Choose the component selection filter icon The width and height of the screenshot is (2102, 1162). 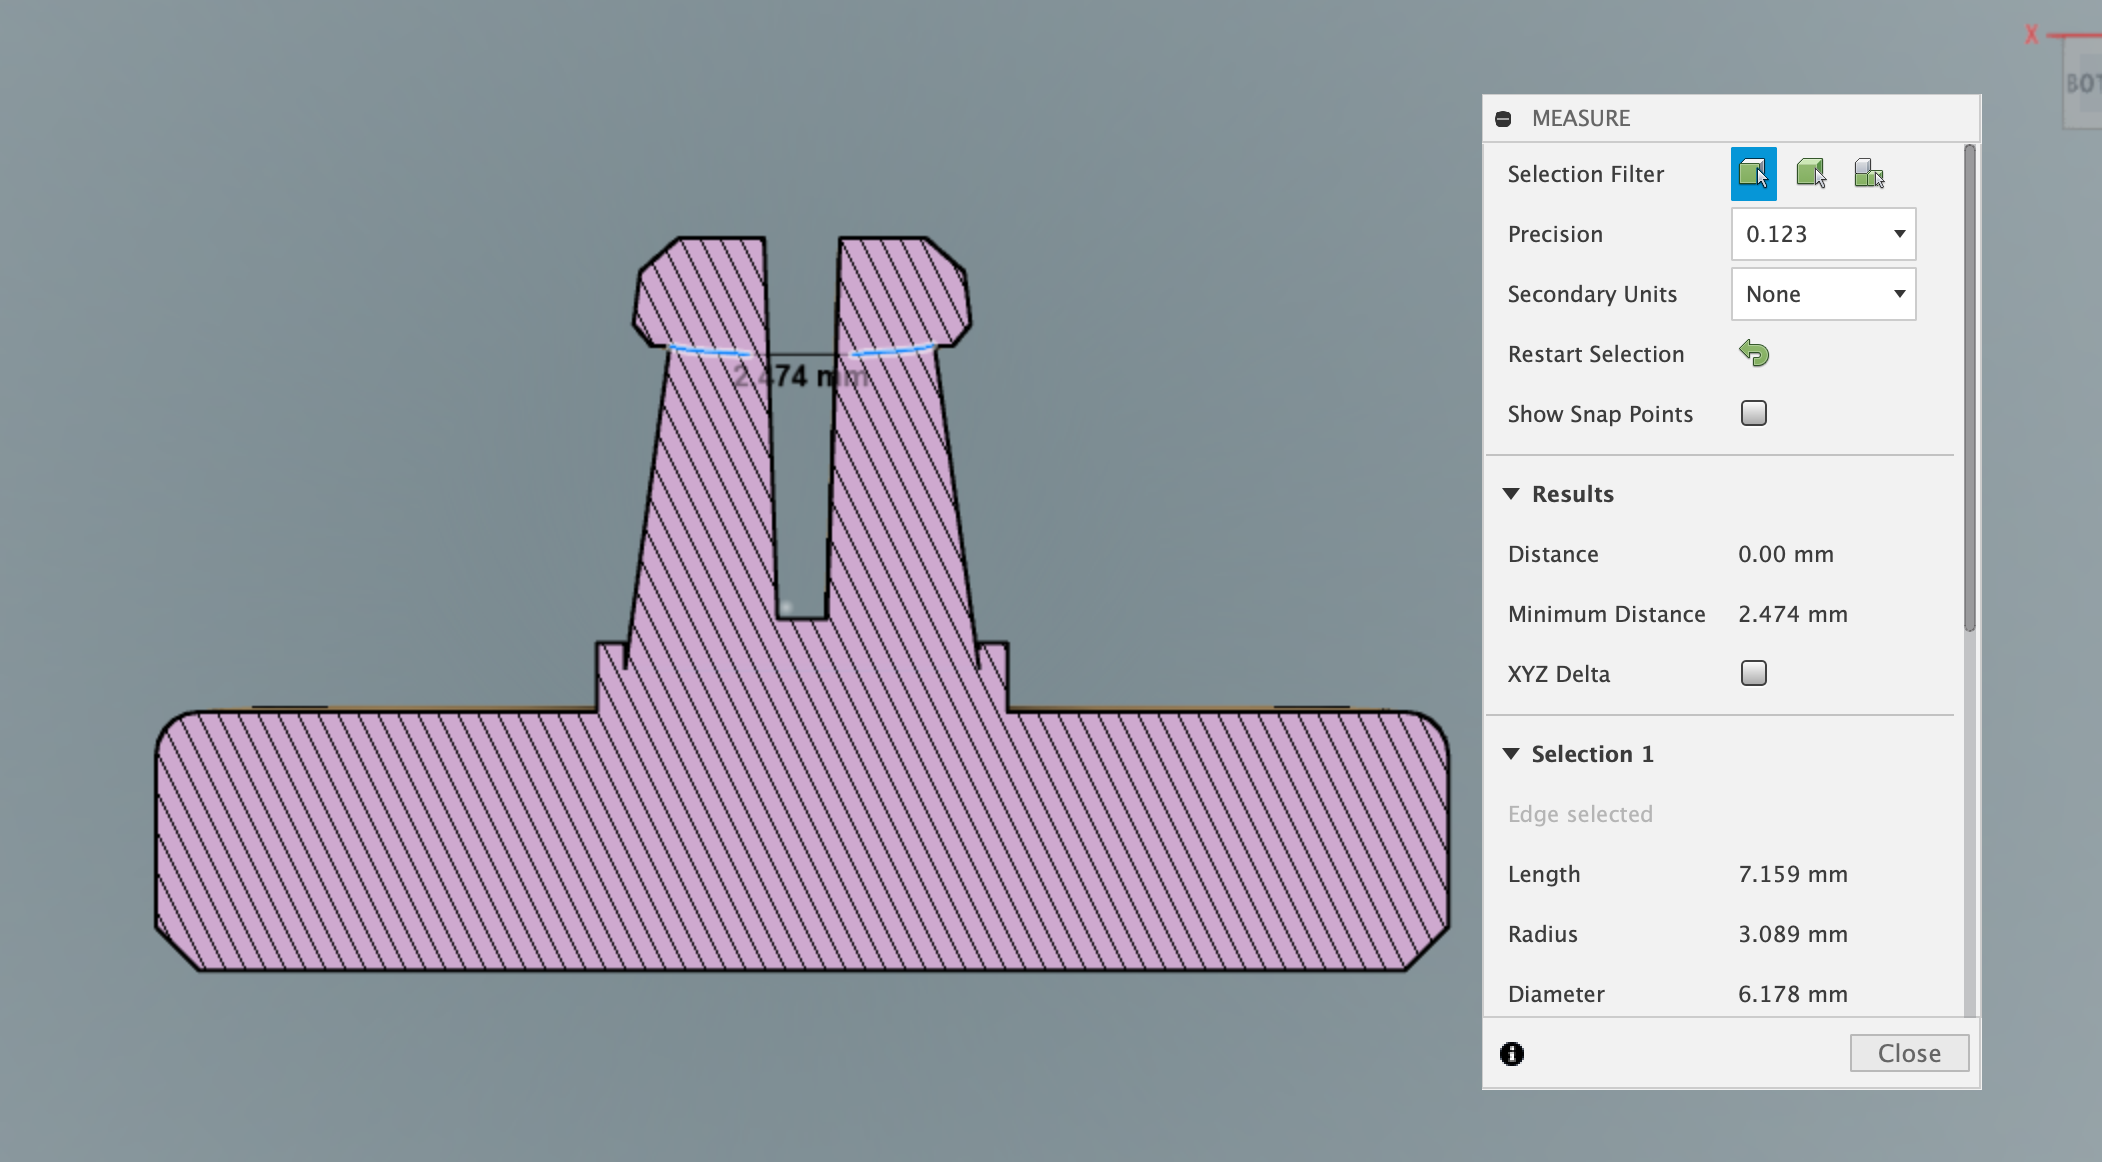click(x=1869, y=174)
